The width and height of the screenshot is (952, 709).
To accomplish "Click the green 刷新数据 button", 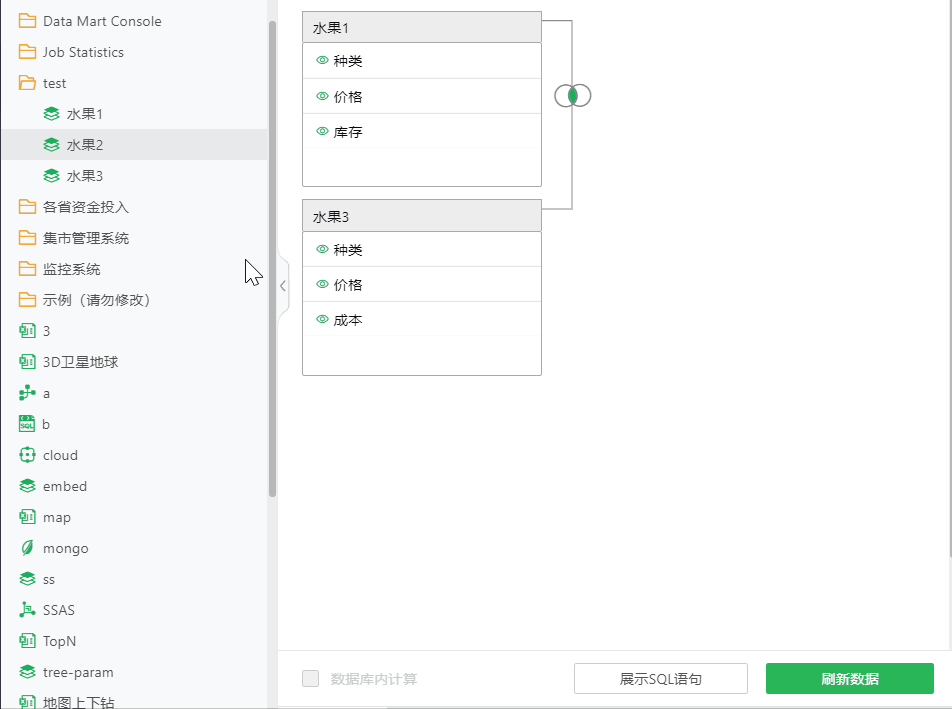I will [849, 679].
